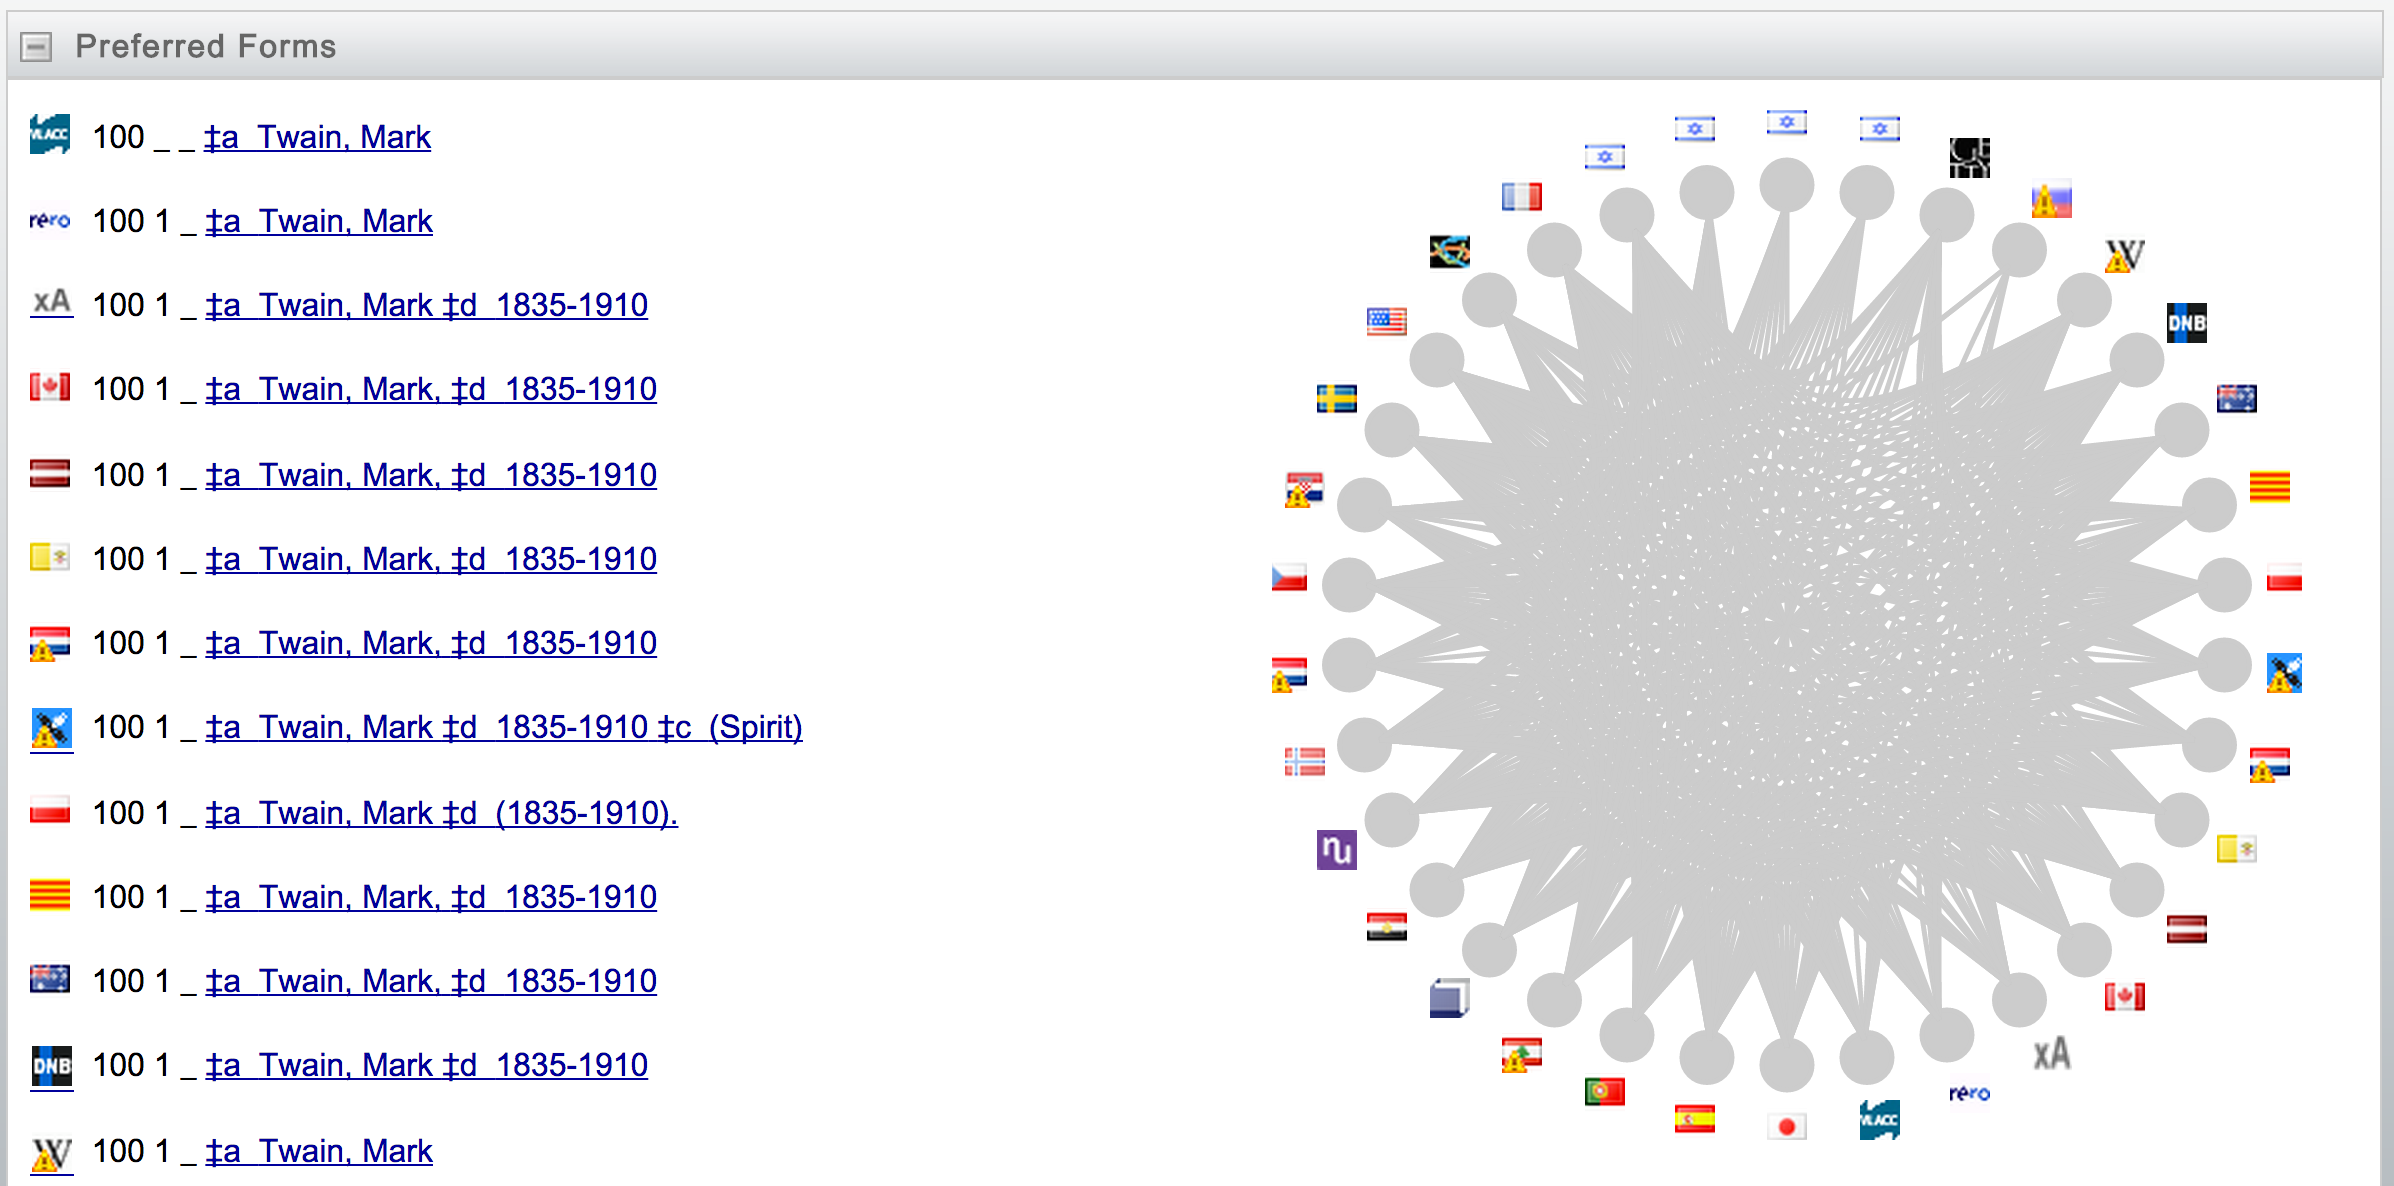Click the DNB icon in the list
This screenshot has height=1186, width=2394.
tap(51, 1066)
